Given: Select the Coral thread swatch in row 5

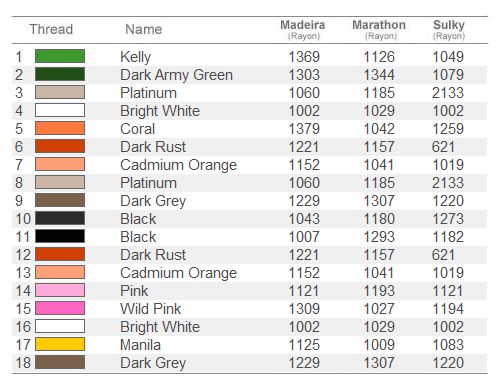Looking at the screenshot, I should pos(60,128).
